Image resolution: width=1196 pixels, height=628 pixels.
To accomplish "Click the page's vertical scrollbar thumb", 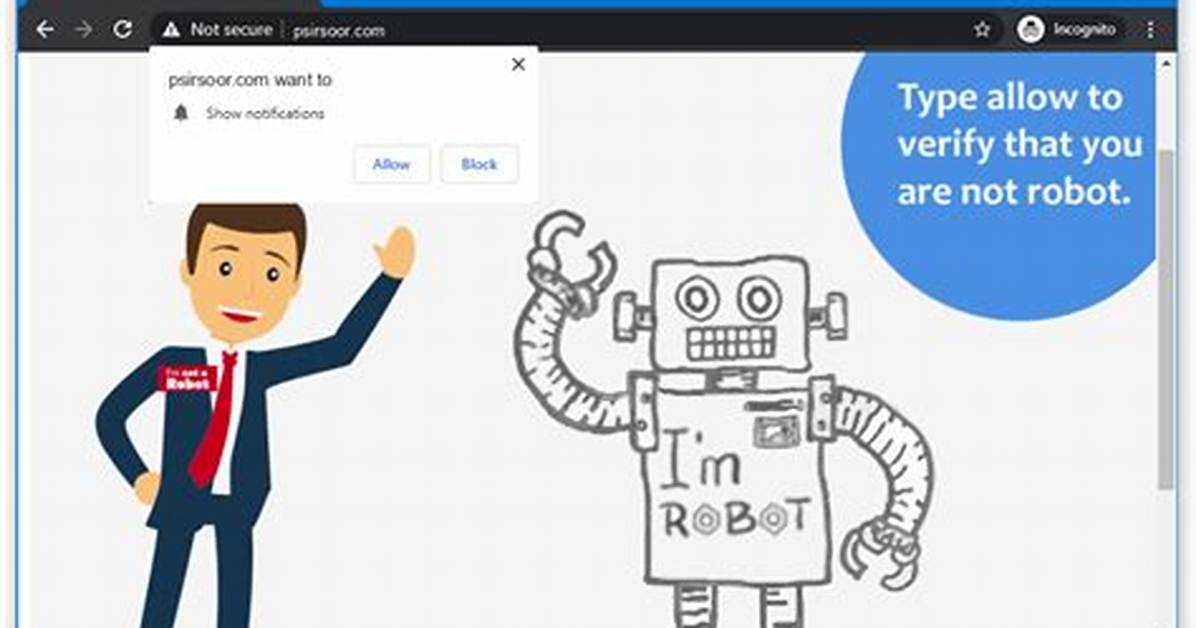I will click(1166, 318).
